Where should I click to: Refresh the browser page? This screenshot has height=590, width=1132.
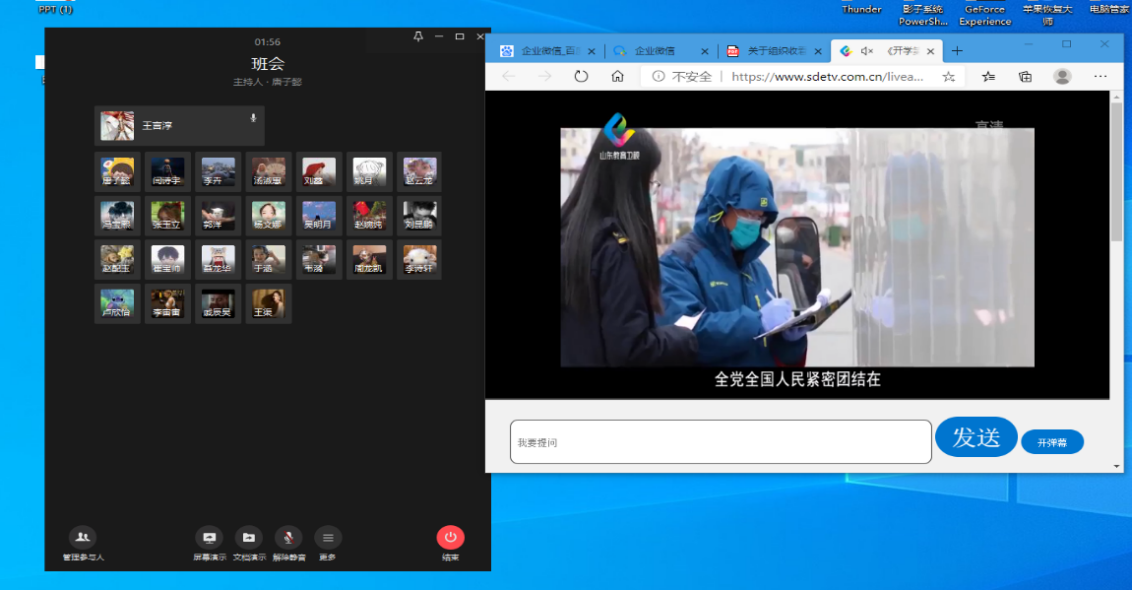581,76
